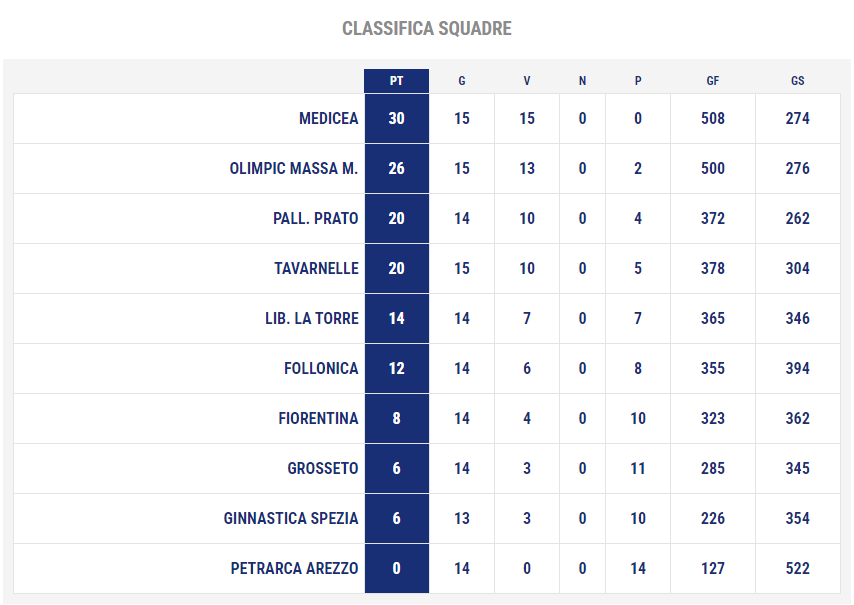
Task: Click the CLASSIFICA SQUADRE heading
Action: click(x=427, y=28)
